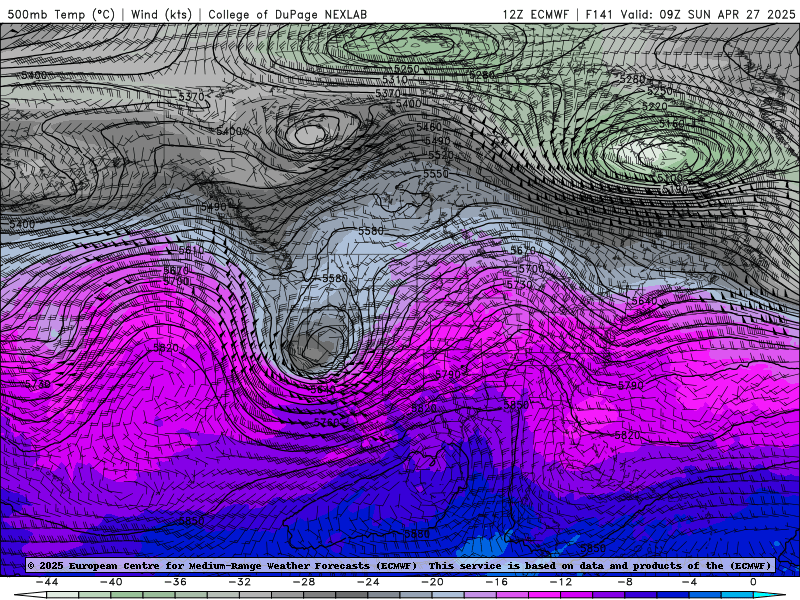Click the -36 colorbar scale label
The image size is (800, 600).
coord(175,582)
